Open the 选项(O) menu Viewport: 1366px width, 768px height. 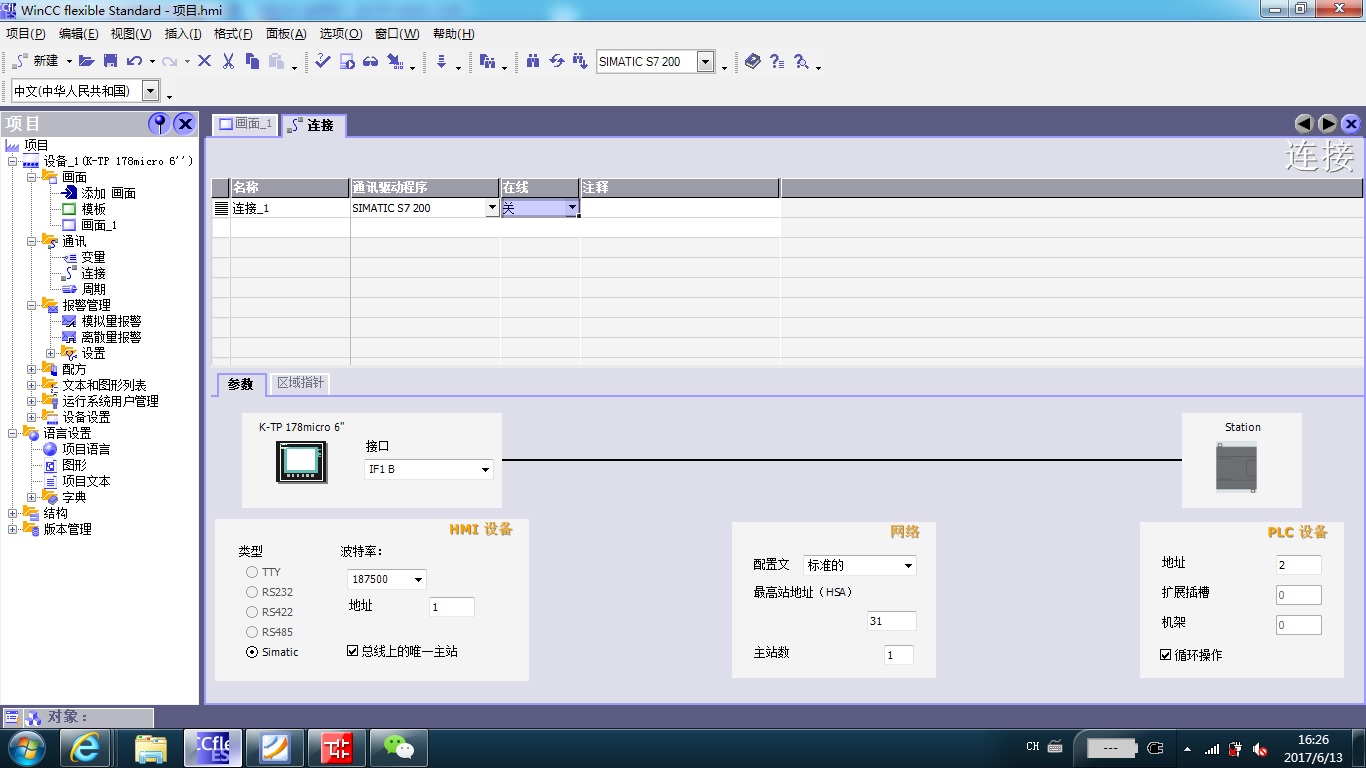point(340,34)
